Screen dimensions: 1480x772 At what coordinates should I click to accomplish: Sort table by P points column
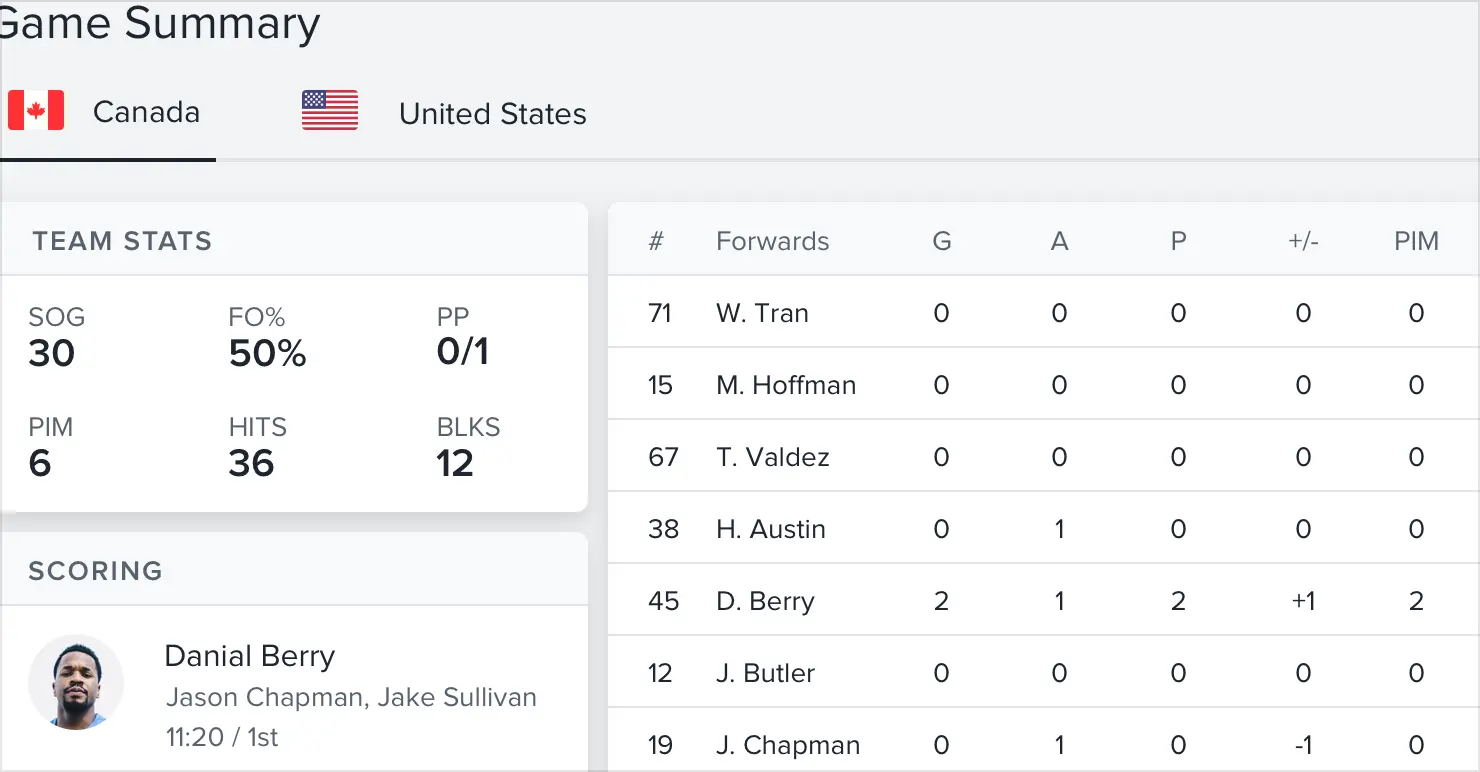1178,241
